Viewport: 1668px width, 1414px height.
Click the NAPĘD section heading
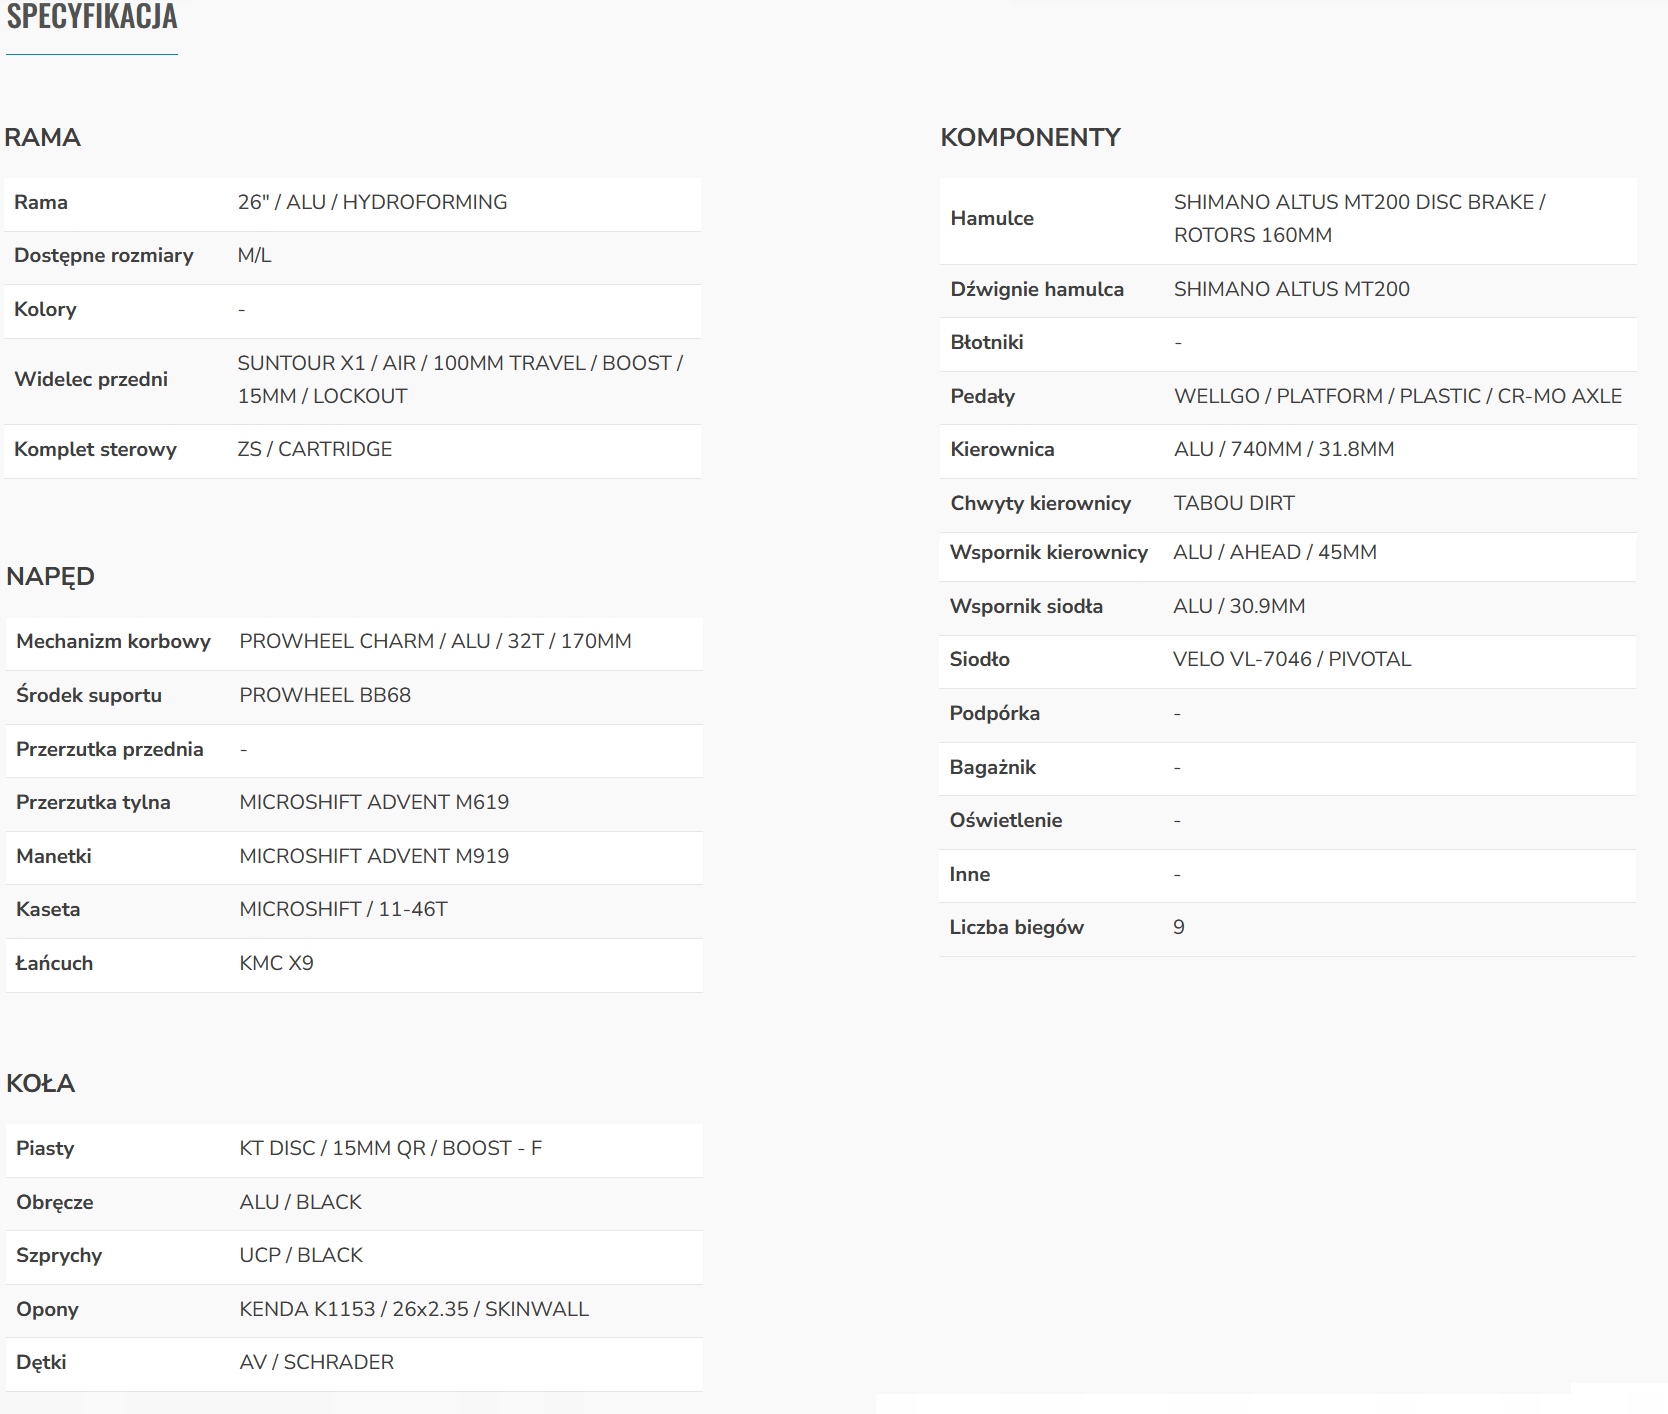[50, 577]
